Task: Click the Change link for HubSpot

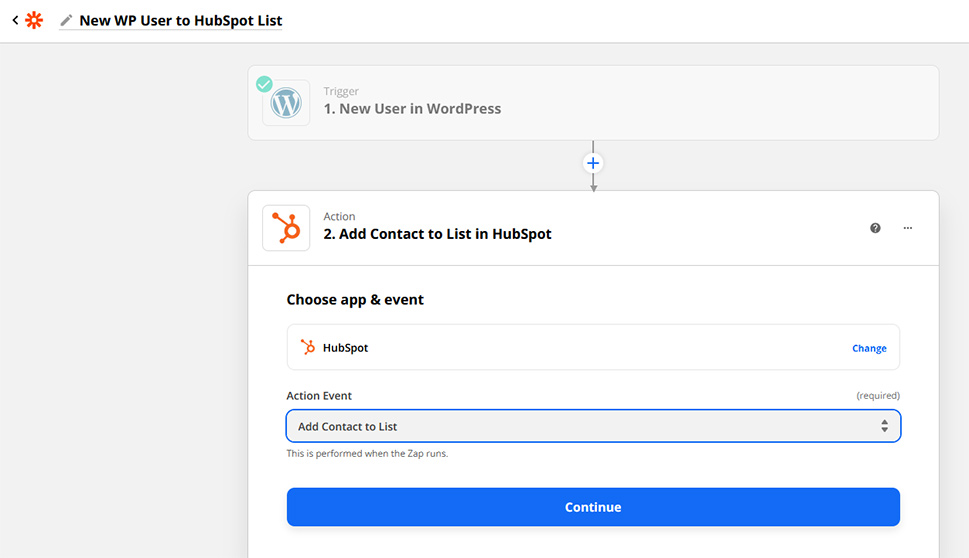Action: coord(869,348)
